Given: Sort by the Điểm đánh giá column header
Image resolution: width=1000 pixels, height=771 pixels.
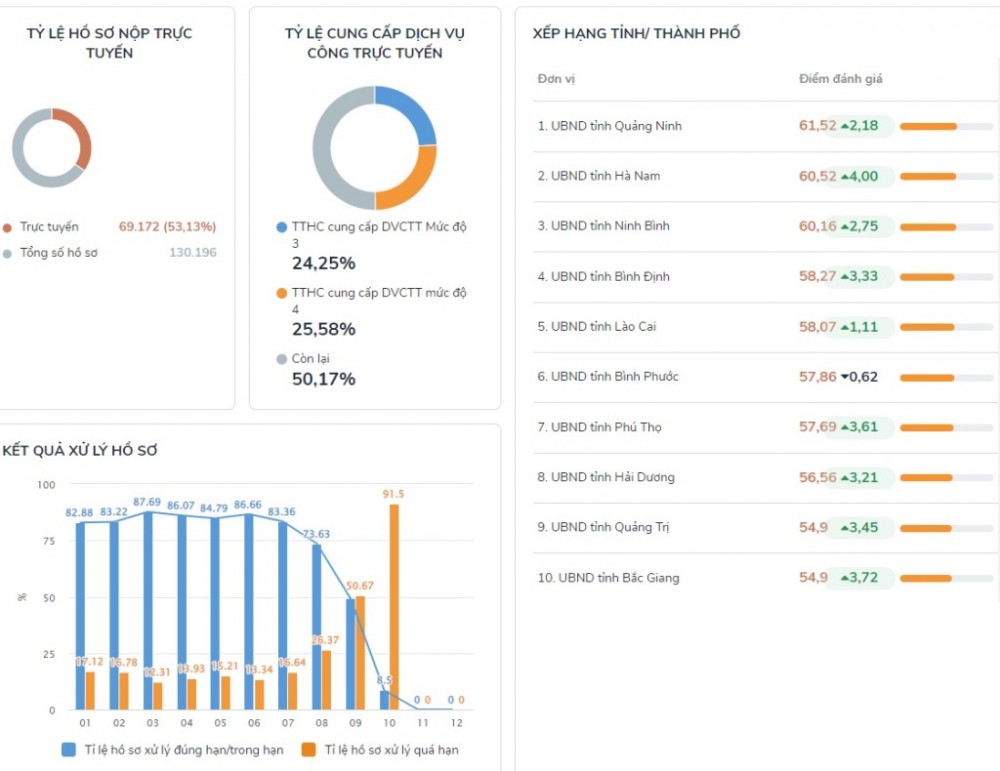Looking at the screenshot, I should click(840, 79).
